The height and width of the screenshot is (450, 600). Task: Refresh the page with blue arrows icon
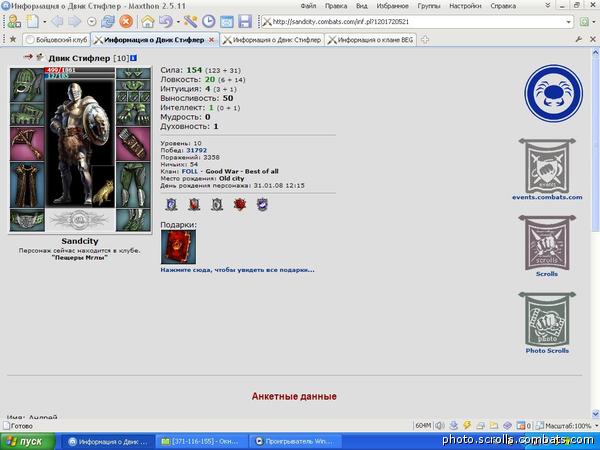[108, 21]
